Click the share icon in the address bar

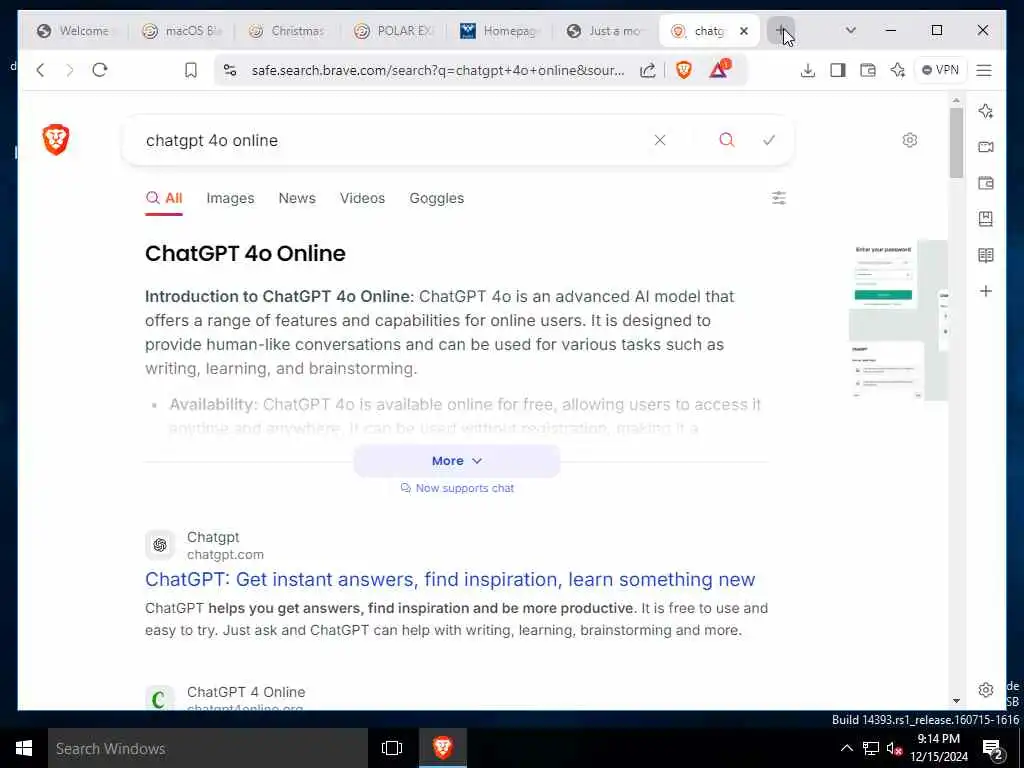[647, 70]
